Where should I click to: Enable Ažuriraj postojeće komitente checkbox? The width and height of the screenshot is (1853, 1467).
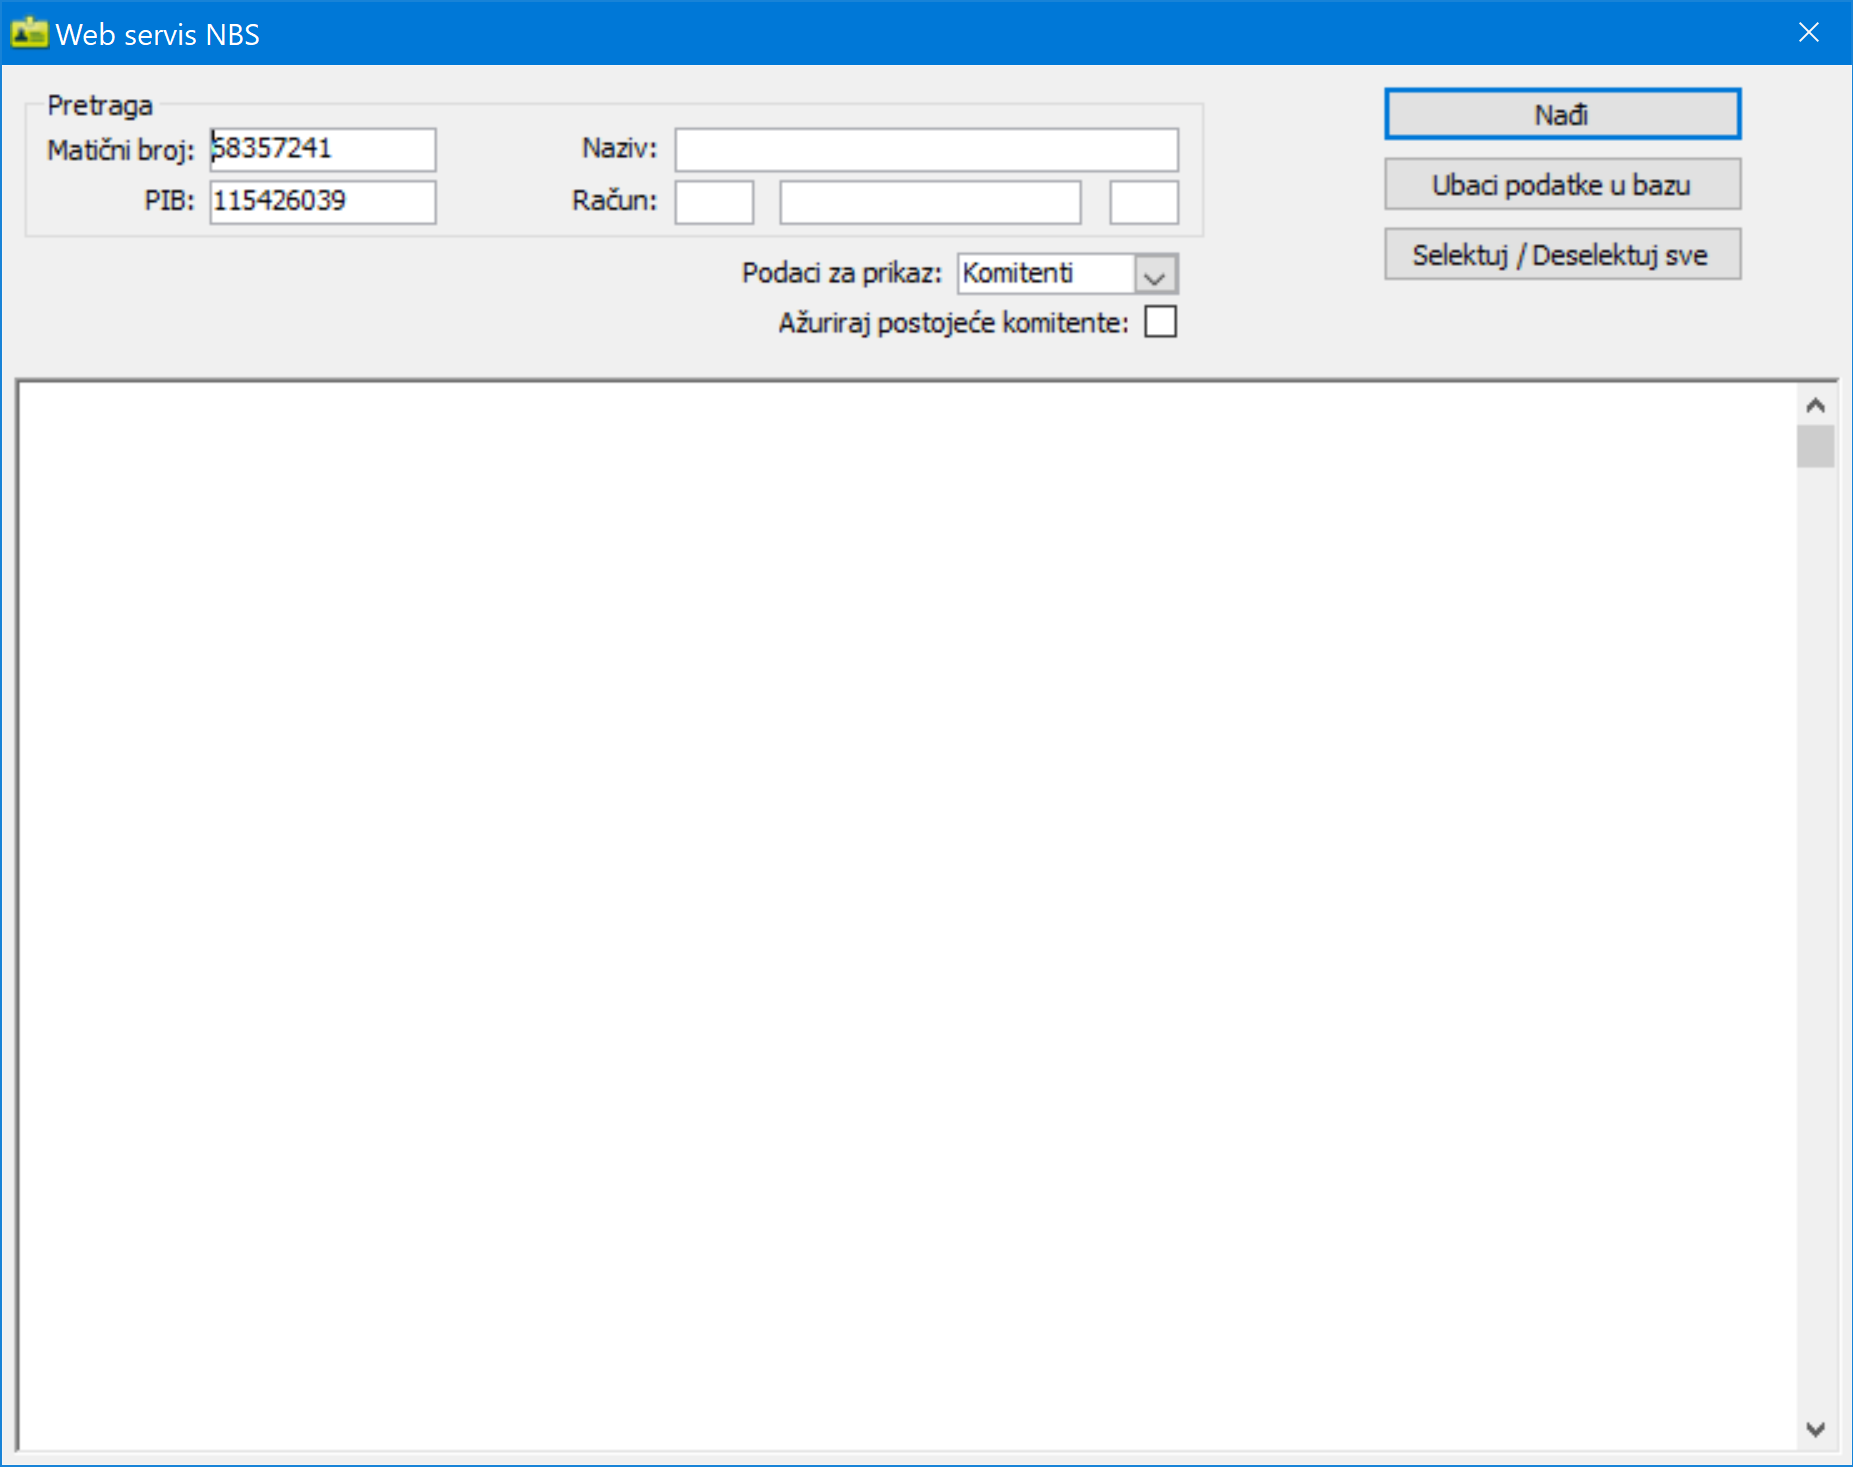1160,322
